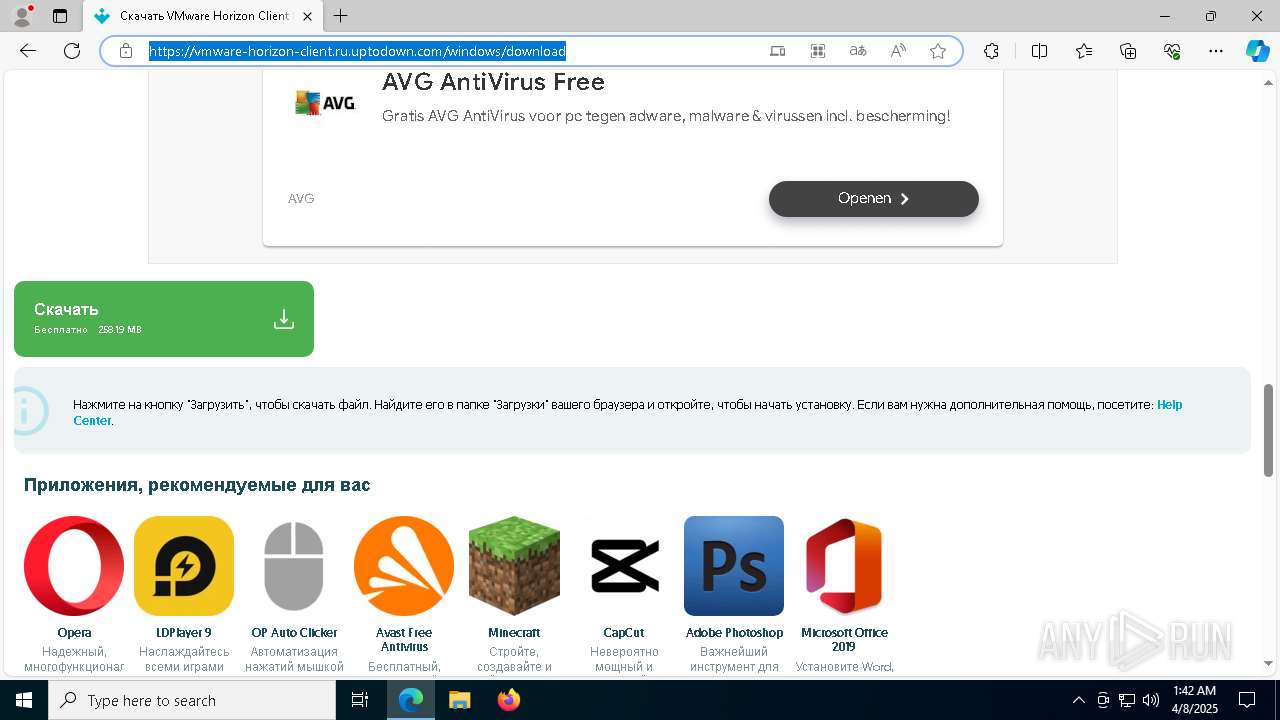The image size is (1280, 720).
Task: Show hidden tray icons chevron
Action: pyautogui.click(x=1078, y=700)
